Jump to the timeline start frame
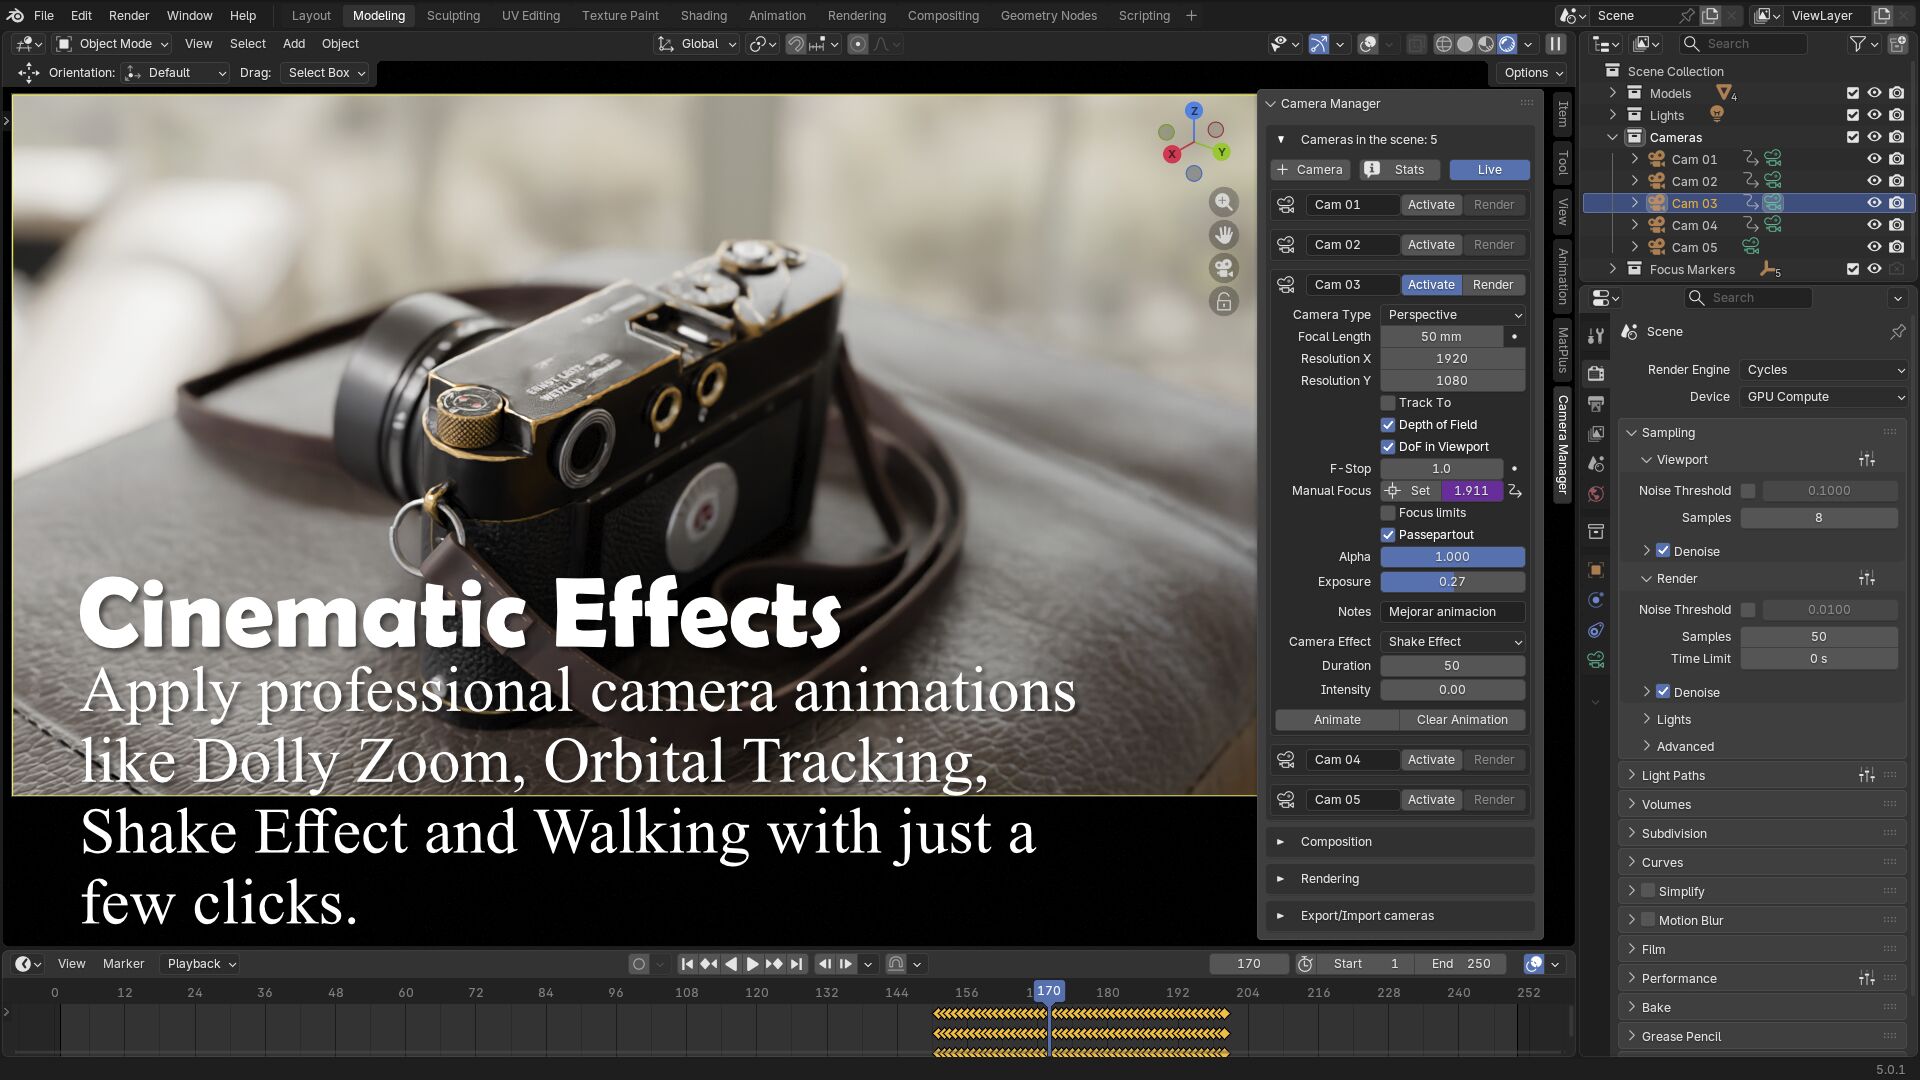The height and width of the screenshot is (1080, 1920). click(686, 964)
